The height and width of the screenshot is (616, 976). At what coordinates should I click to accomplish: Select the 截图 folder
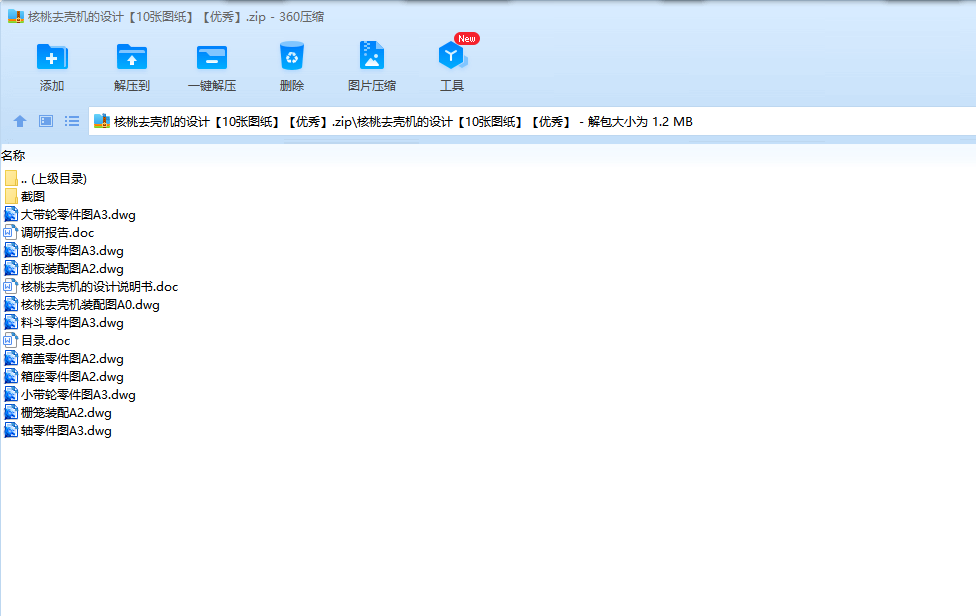[x=25, y=197]
